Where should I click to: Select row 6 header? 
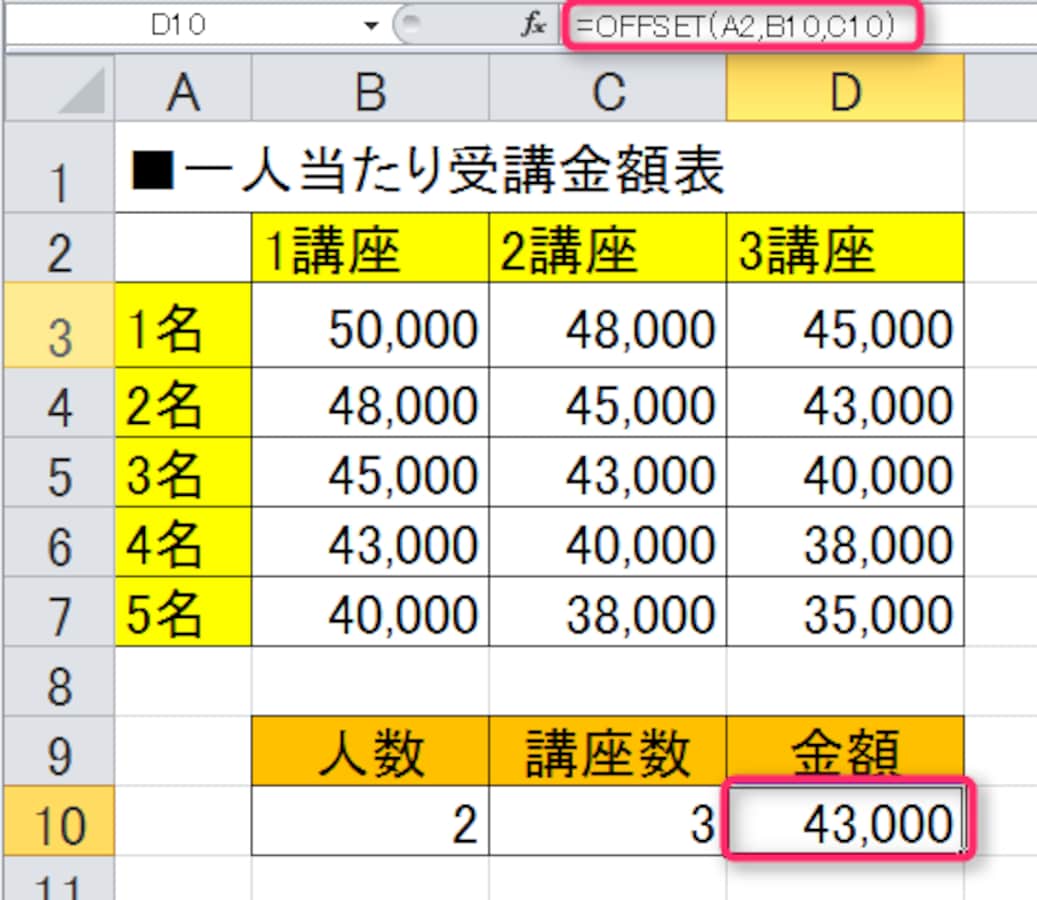tap(60, 542)
